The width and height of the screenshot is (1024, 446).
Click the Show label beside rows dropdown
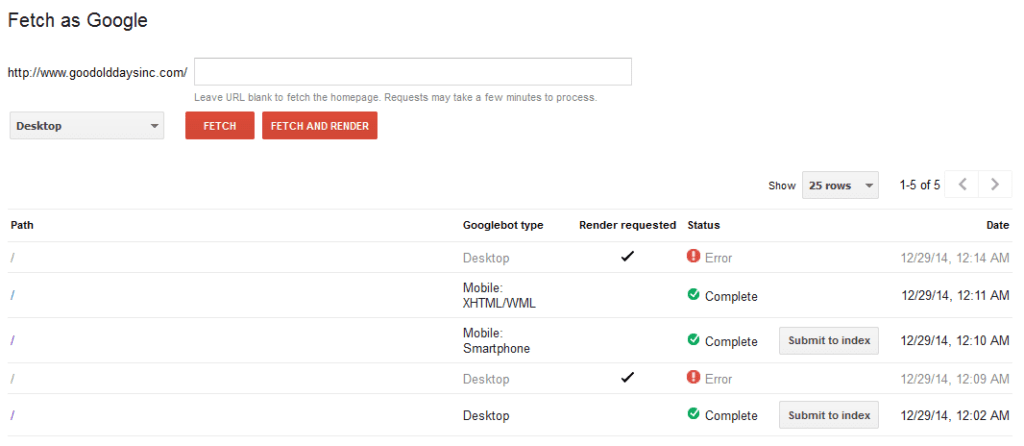pyautogui.click(x=782, y=185)
